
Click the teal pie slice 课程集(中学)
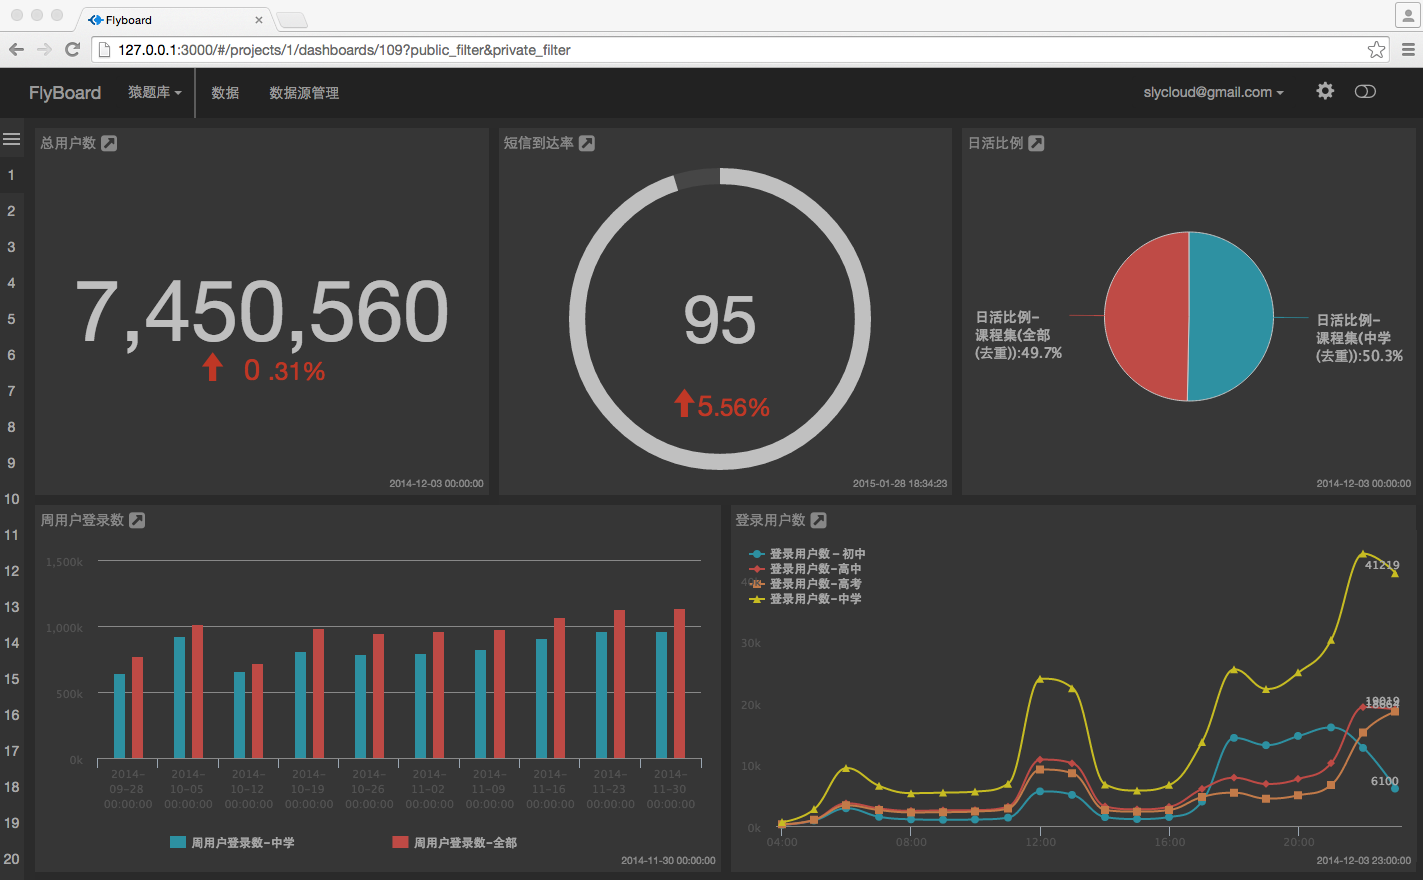pos(1232,316)
